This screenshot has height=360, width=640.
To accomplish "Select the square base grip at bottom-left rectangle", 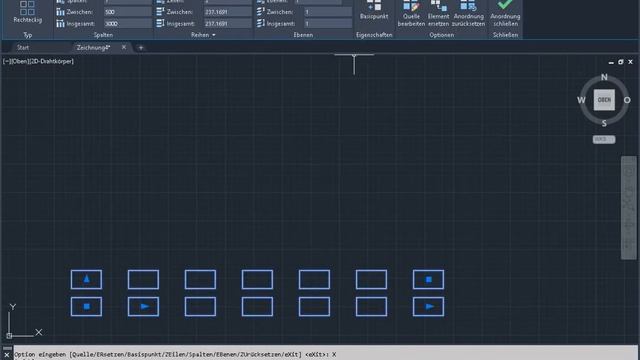I will click(87, 306).
